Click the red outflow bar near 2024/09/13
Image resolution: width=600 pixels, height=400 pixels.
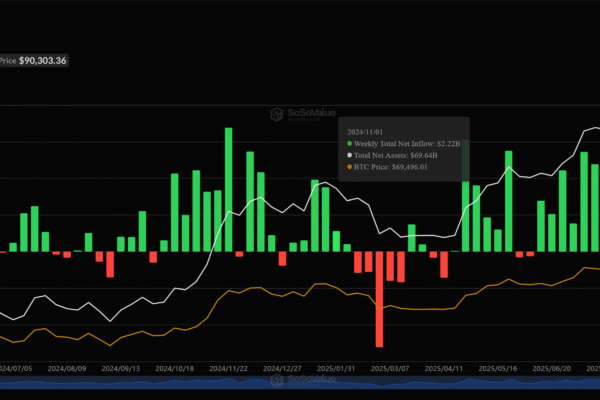pyautogui.click(x=110, y=264)
